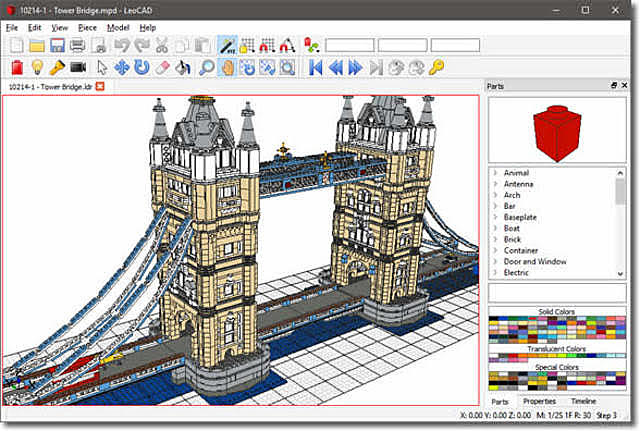
Task: Switch to the Properties tab
Action: (x=539, y=401)
